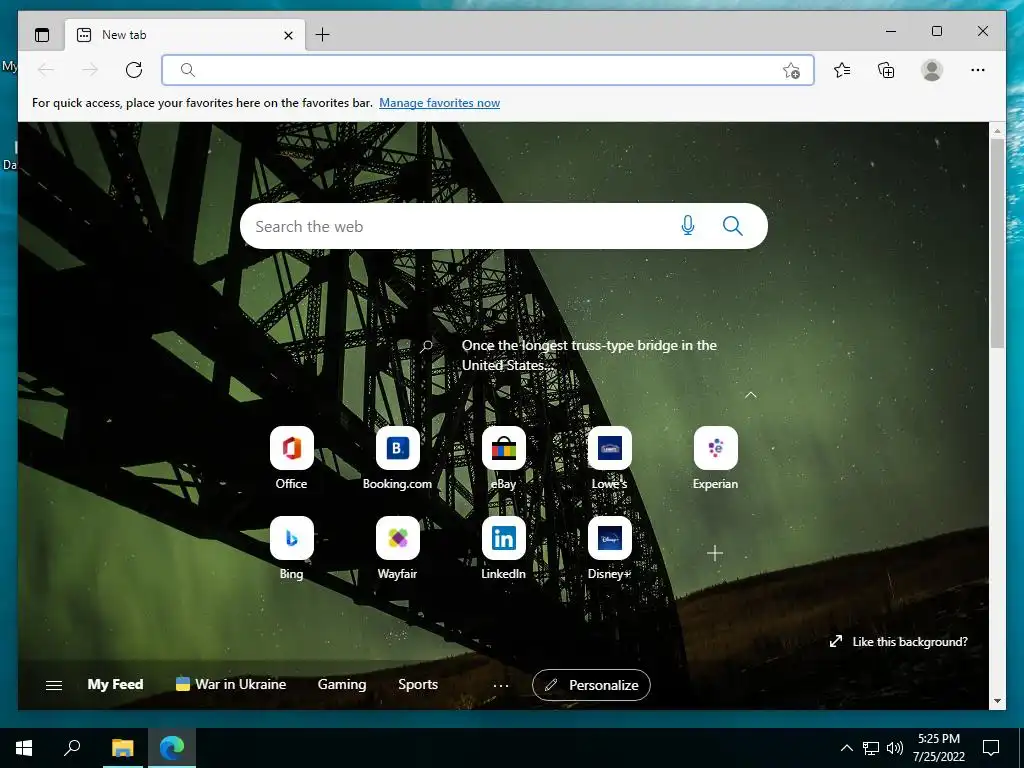Select the My Feed tab
This screenshot has height=768, width=1024.
[x=115, y=684]
